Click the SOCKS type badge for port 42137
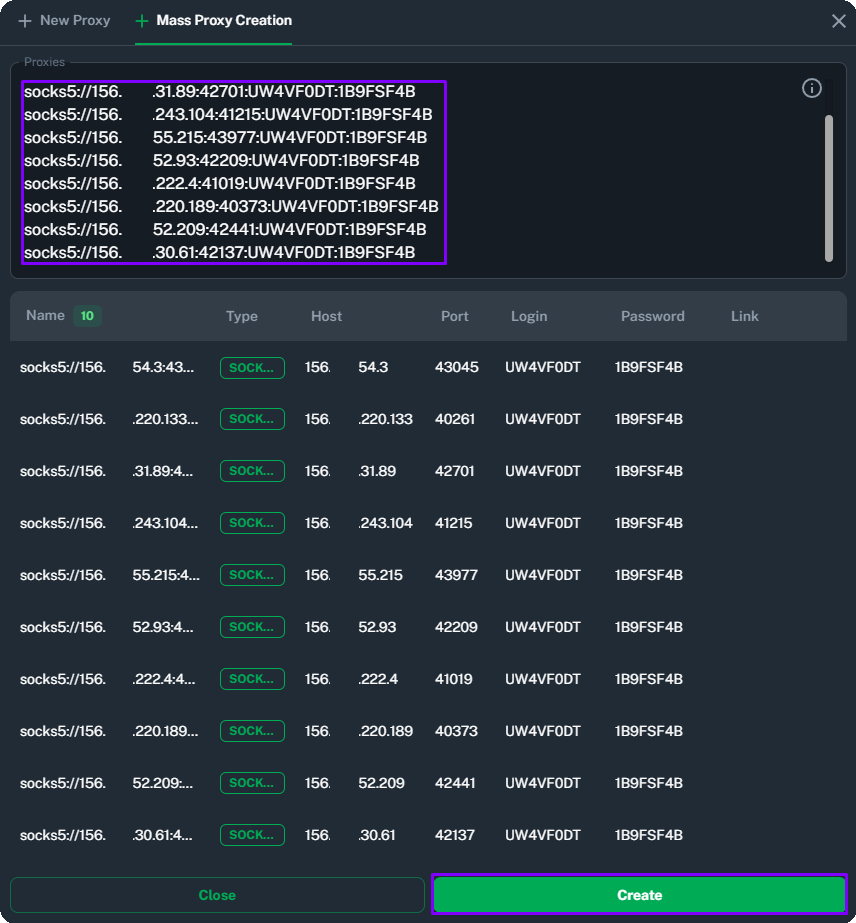 pos(252,835)
